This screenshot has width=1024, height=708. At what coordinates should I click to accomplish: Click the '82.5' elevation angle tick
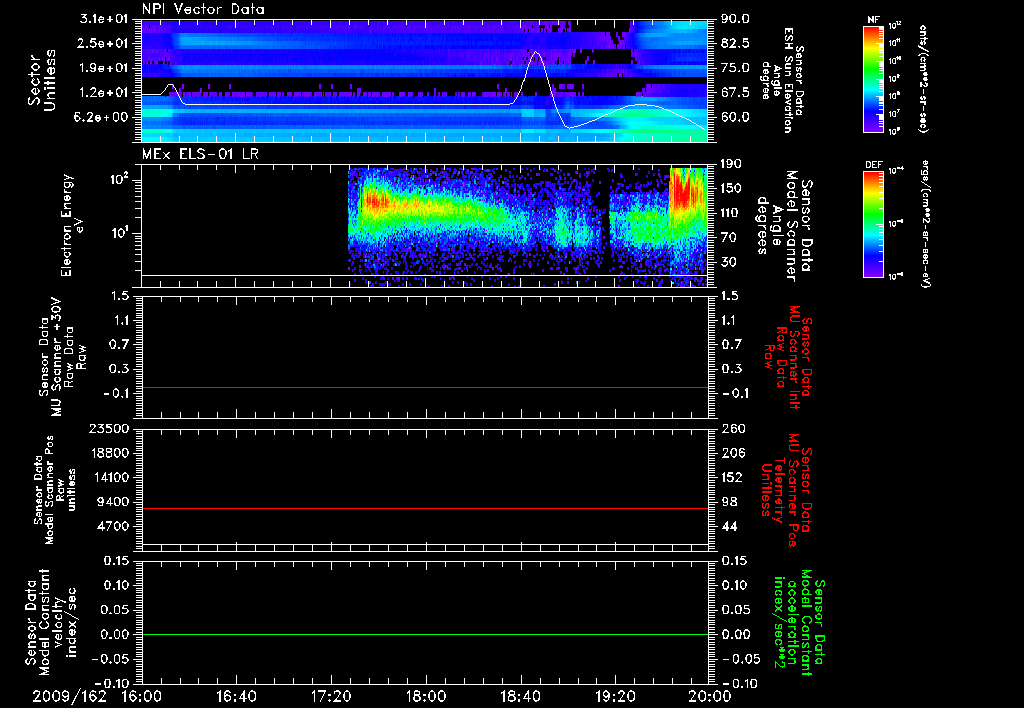click(735, 43)
